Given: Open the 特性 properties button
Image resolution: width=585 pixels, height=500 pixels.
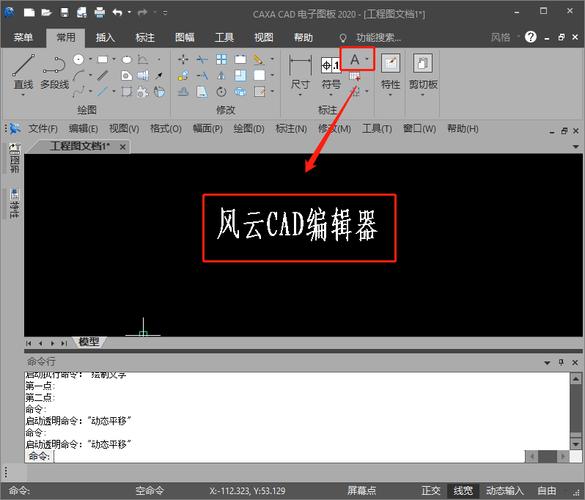Looking at the screenshot, I should pos(391,72).
